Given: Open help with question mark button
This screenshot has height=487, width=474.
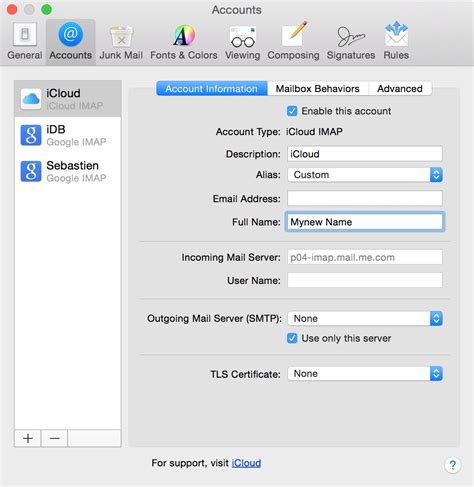Looking at the screenshot, I should click(x=453, y=465).
